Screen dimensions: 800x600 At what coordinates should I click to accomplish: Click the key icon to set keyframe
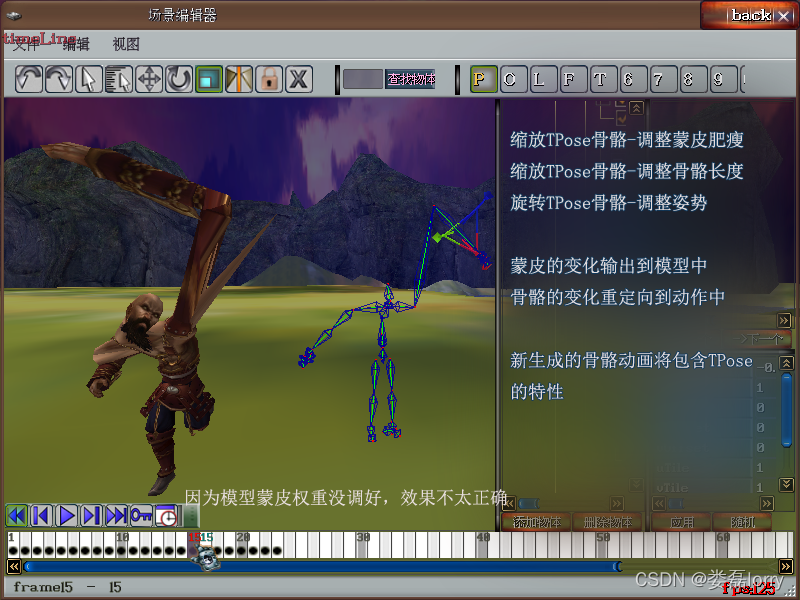point(141,516)
